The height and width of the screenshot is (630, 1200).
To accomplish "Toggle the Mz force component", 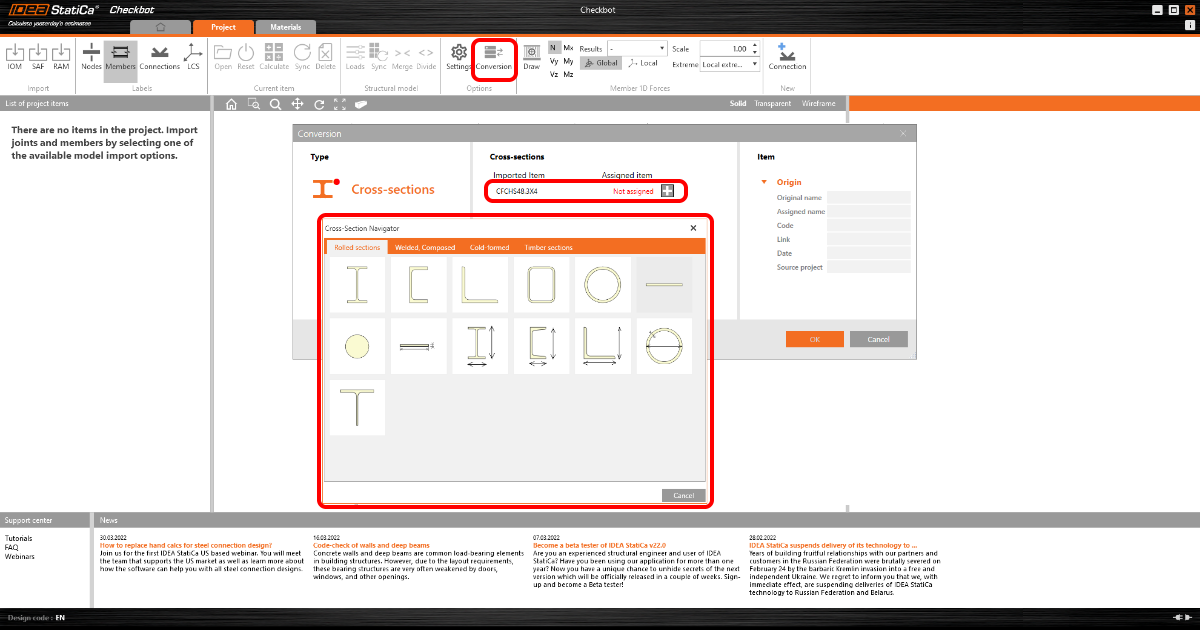I will coord(568,74).
